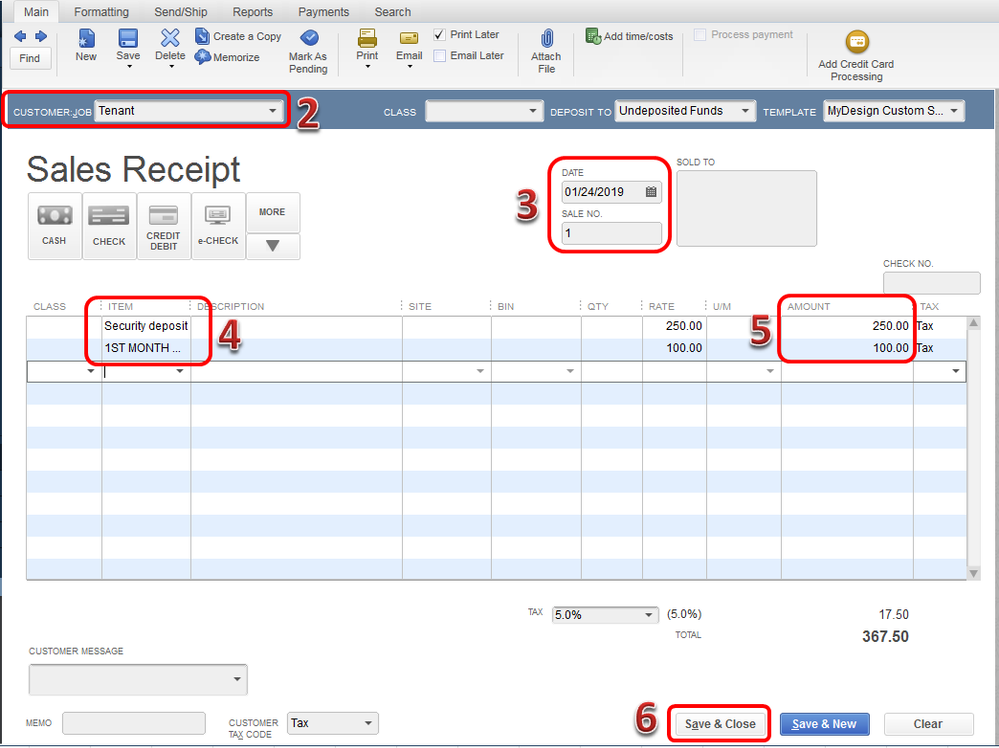Click the Check No. field
The width and height of the screenshot is (999, 748).
[931, 283]
